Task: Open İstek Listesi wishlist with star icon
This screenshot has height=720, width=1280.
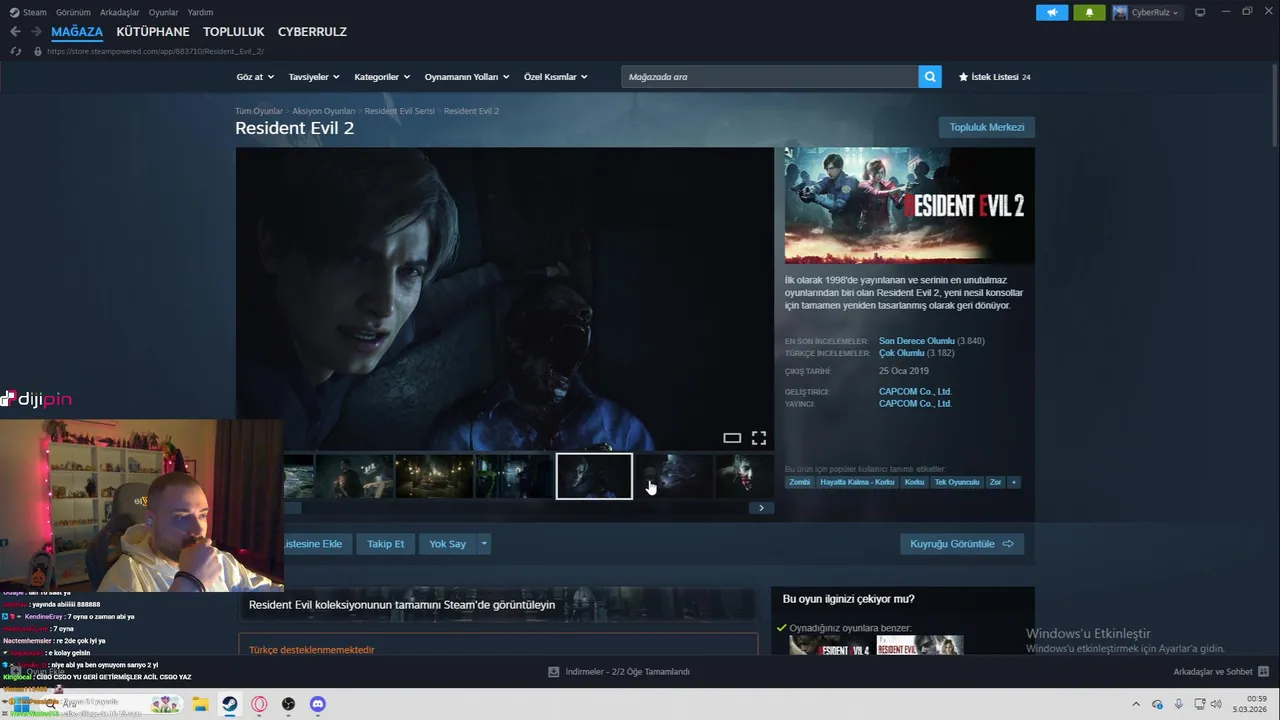Action: tap(994, 77)
